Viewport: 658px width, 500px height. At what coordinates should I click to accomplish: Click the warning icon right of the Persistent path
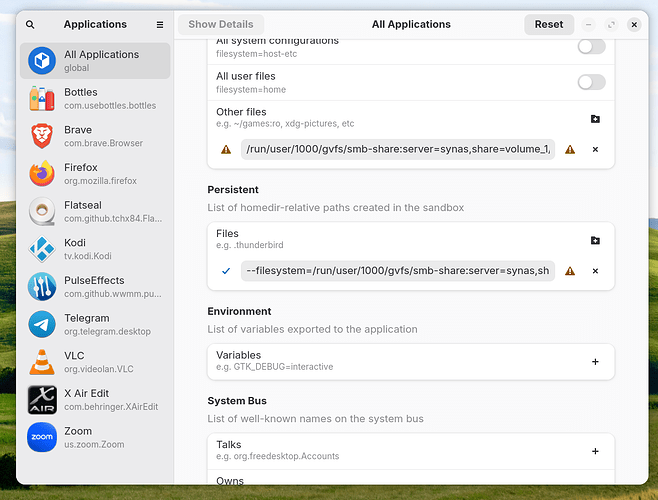(x=570, y=271)
